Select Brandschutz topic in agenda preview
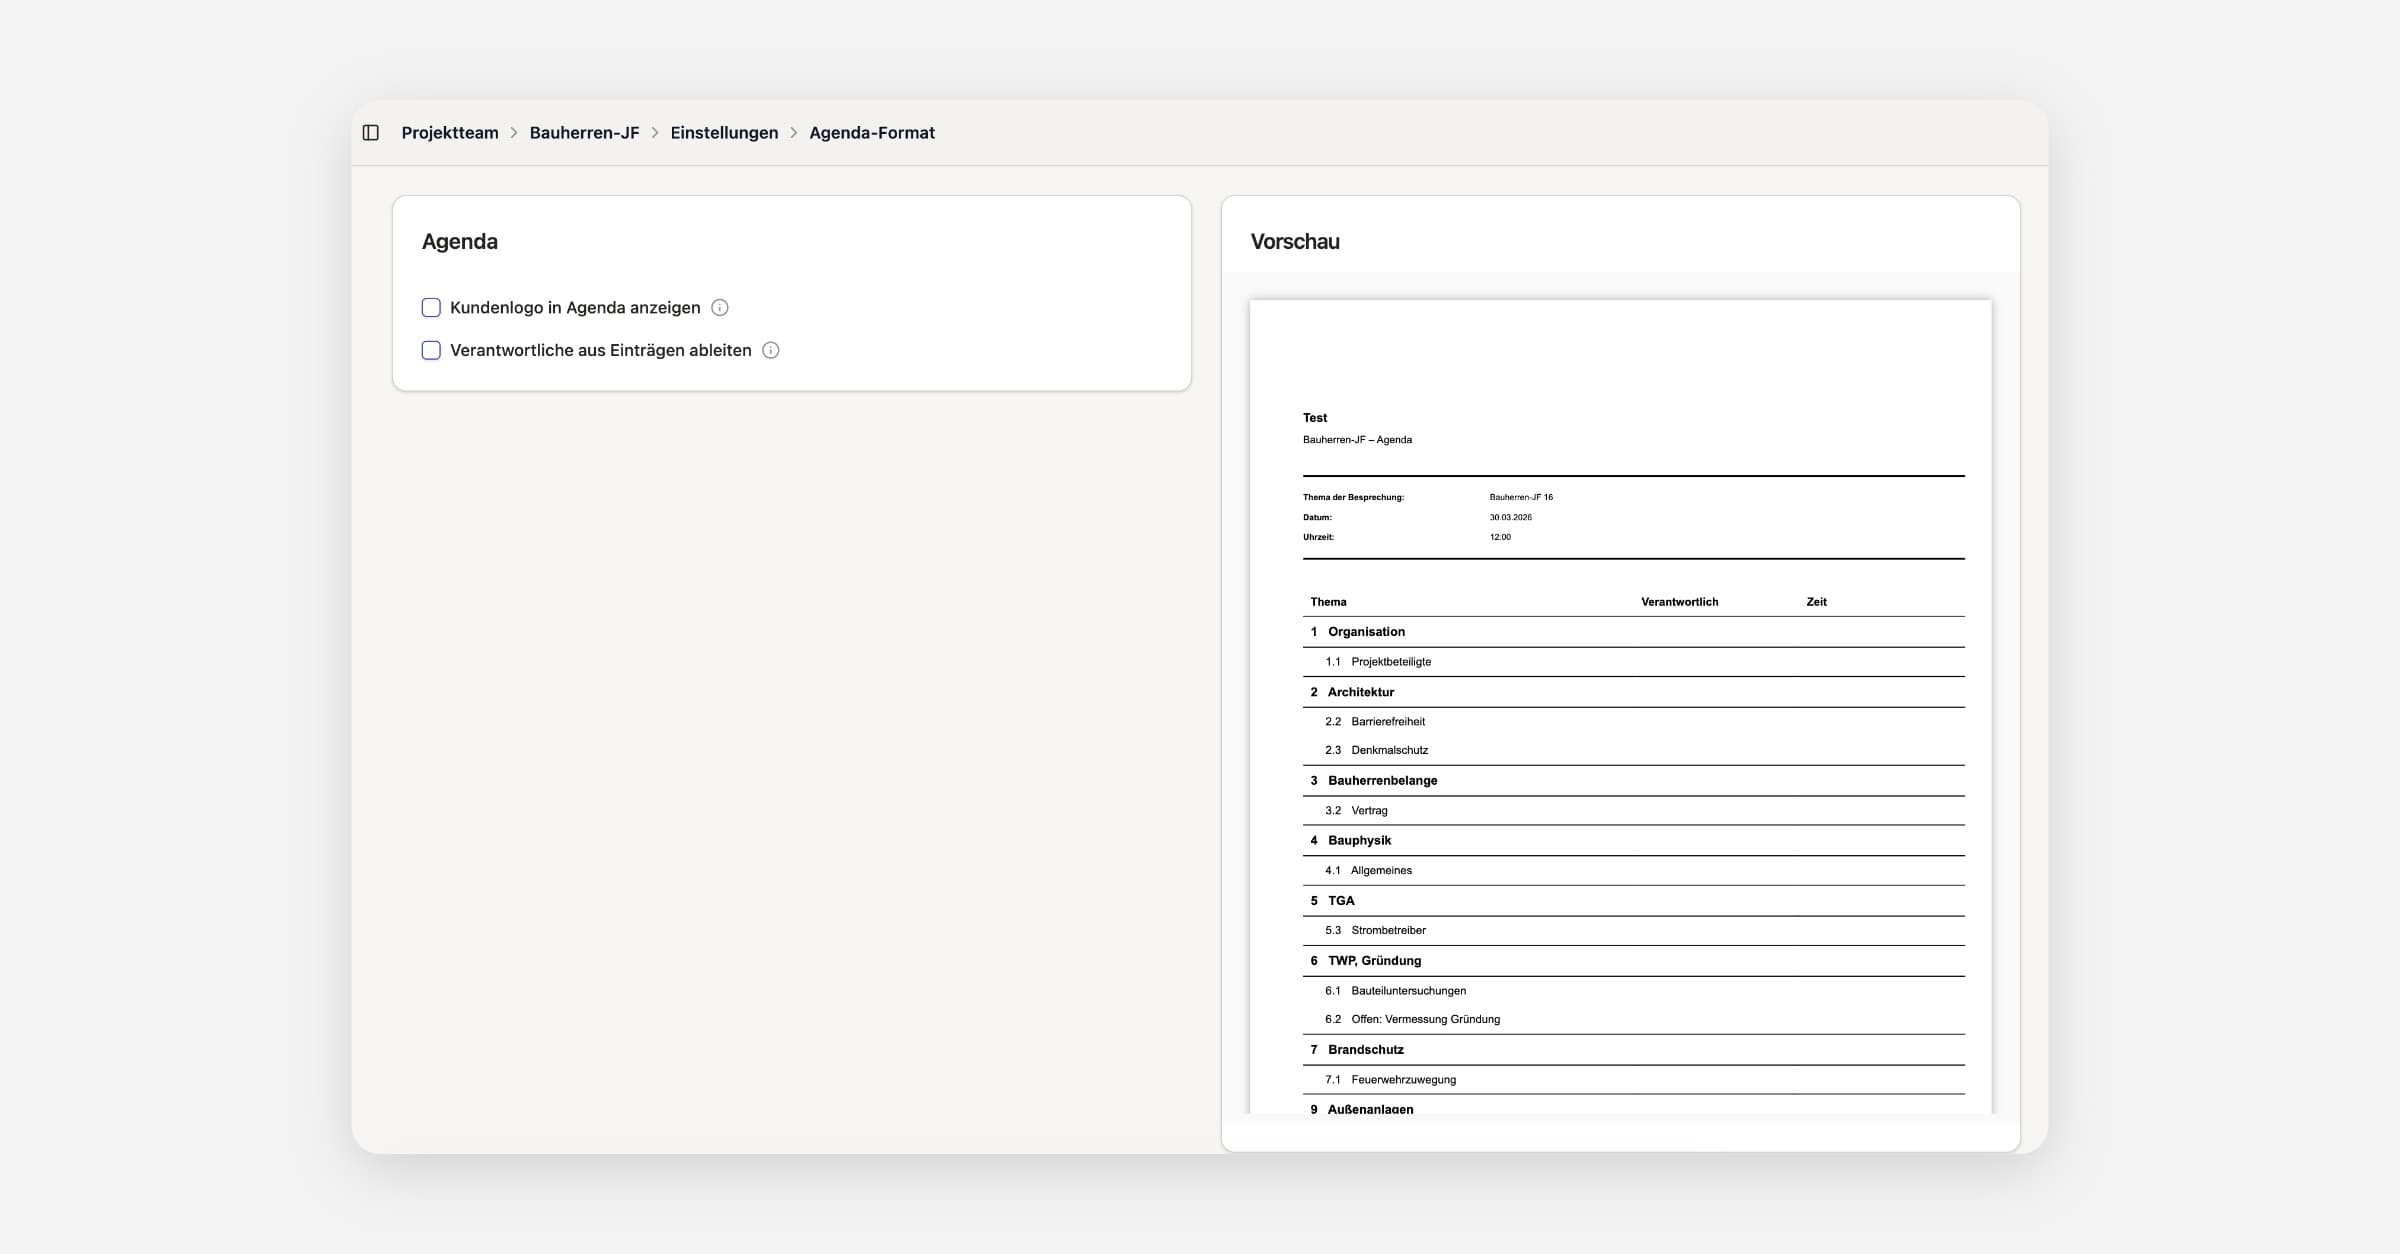 coord(1365,1050)
